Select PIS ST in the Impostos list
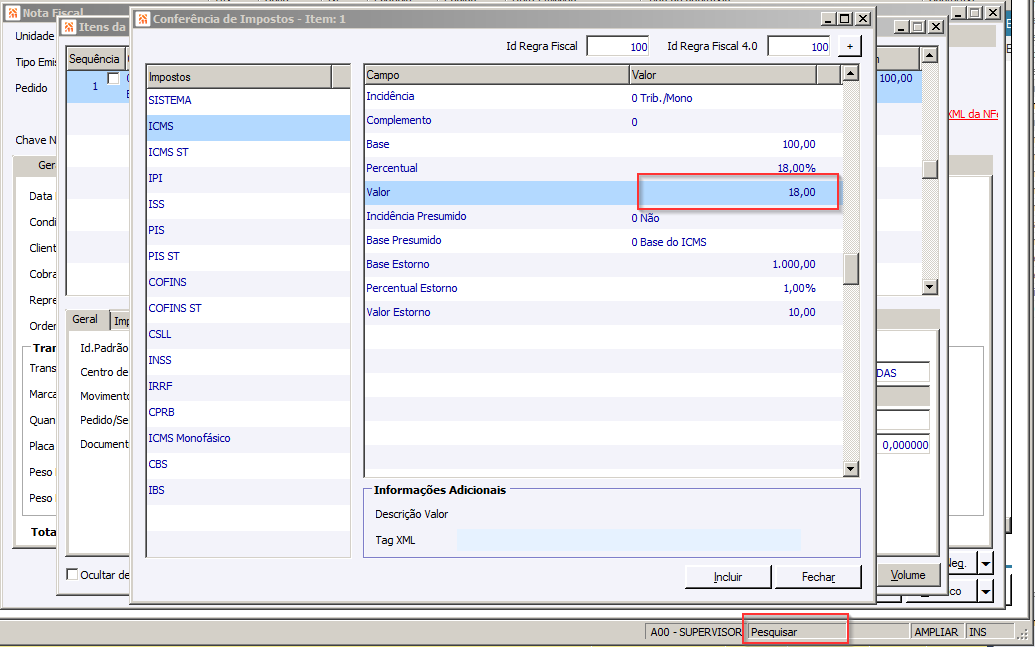 tap(248, 256)
